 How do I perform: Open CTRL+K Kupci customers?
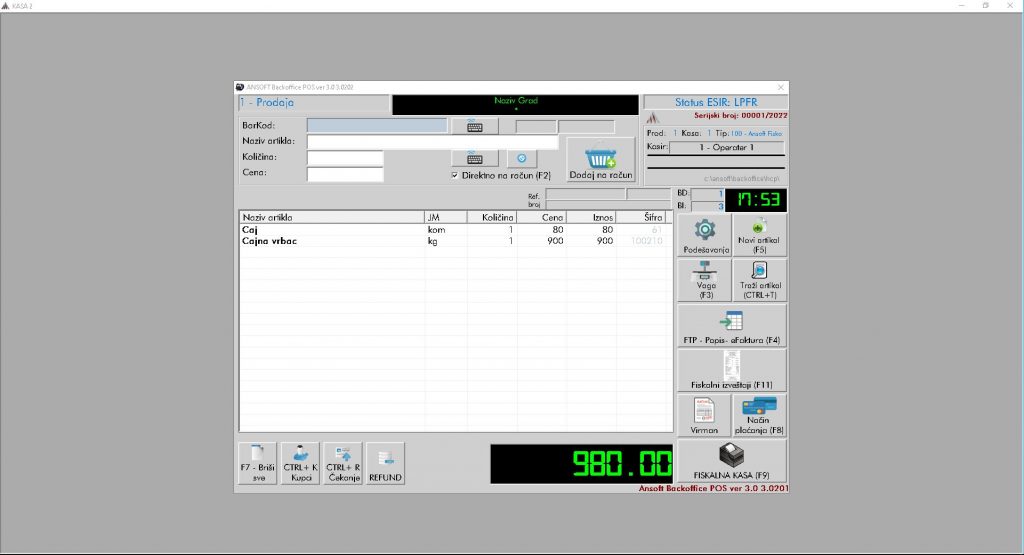300,464
